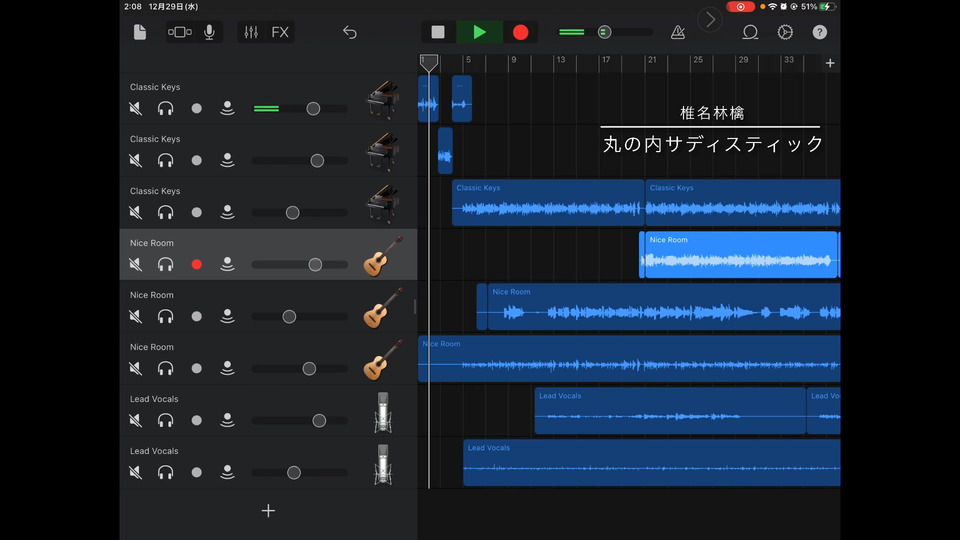This screenshot has width=960, height=540.
Task: Click the undo arrow
Action: coord(349,32)
